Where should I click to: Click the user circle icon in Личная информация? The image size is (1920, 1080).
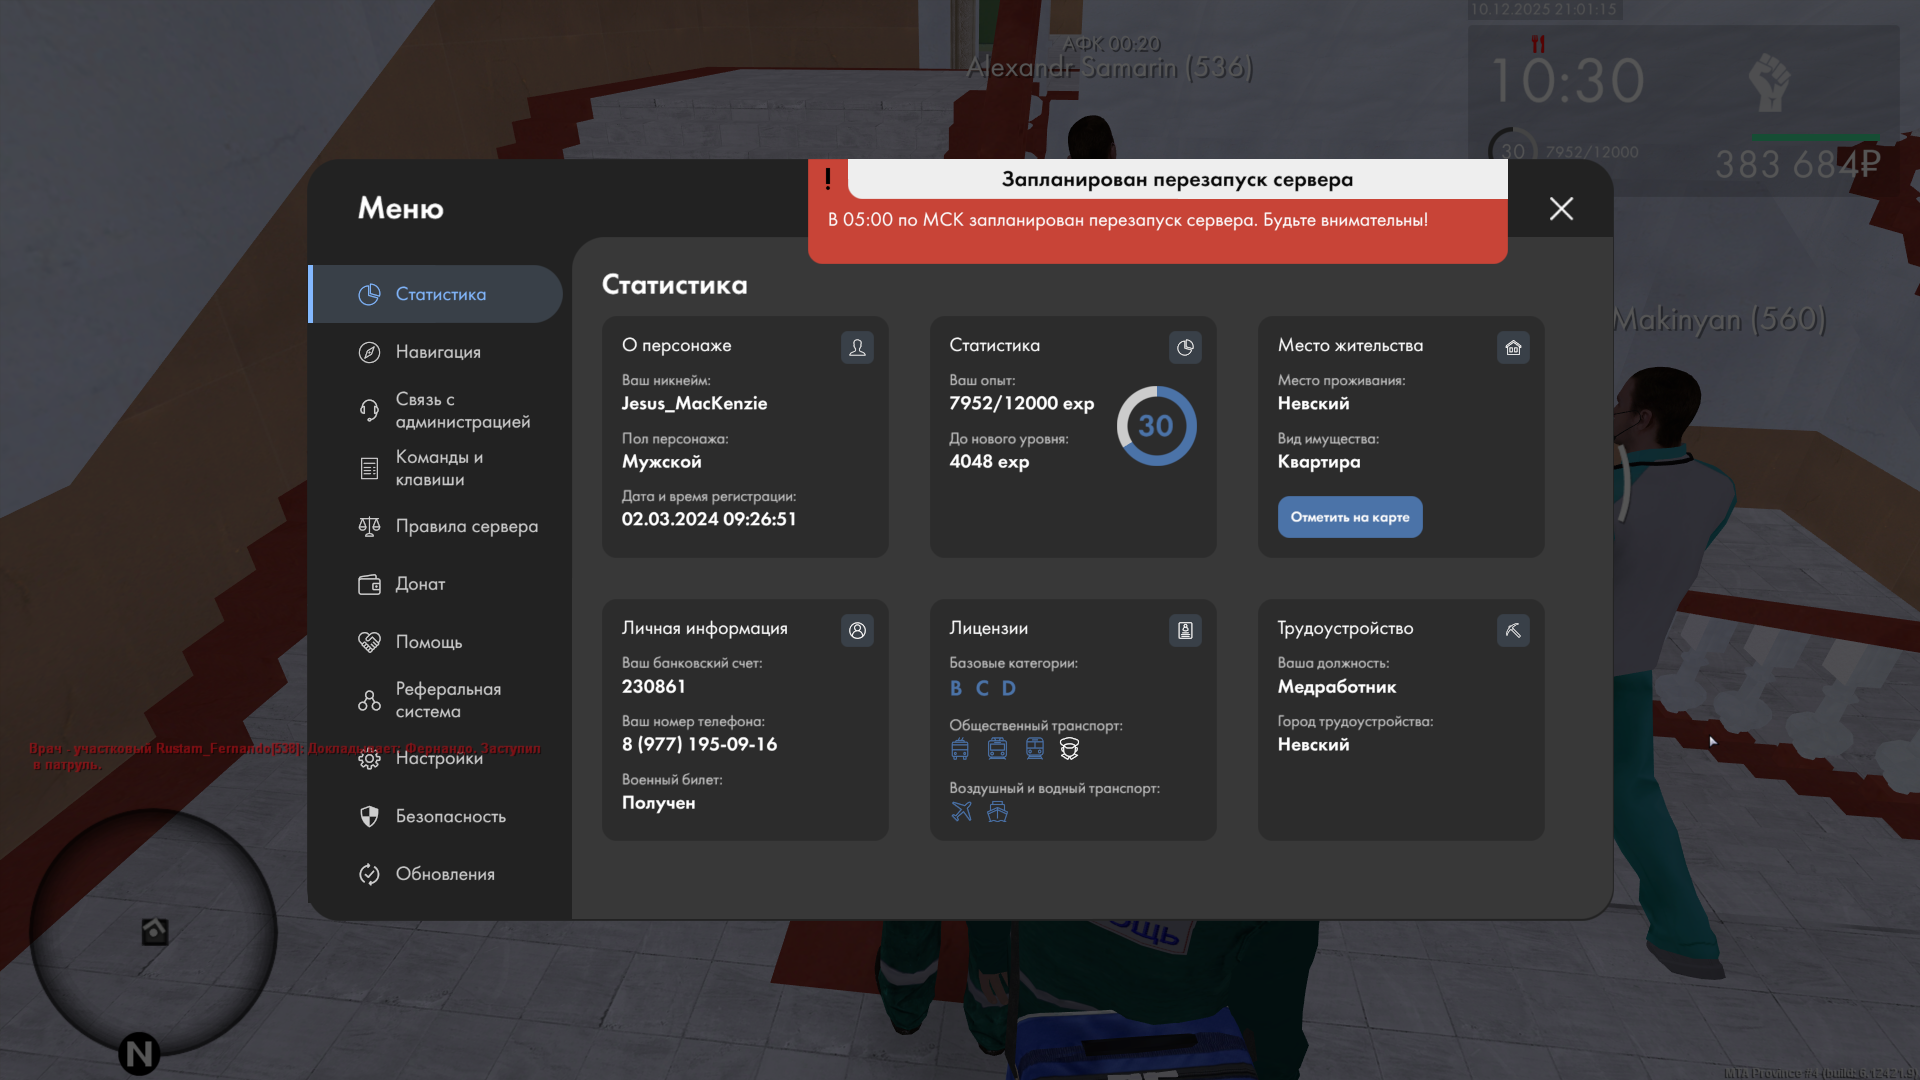pos(857,630)
